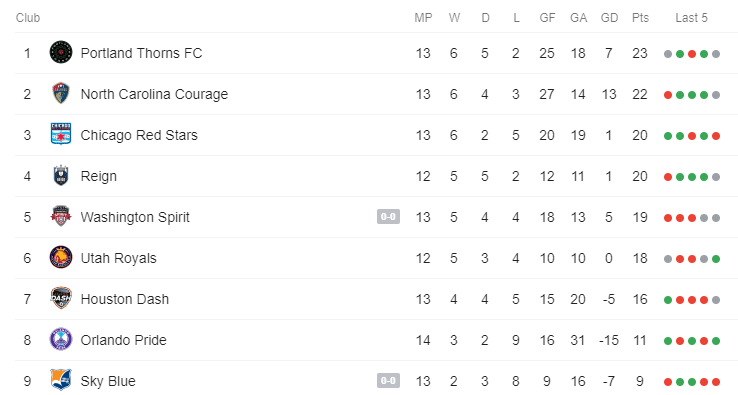Click Portland Thorns' red loss dot in Last 5
The width and height of the screenshot is (738, 395).
click(692, 54)
